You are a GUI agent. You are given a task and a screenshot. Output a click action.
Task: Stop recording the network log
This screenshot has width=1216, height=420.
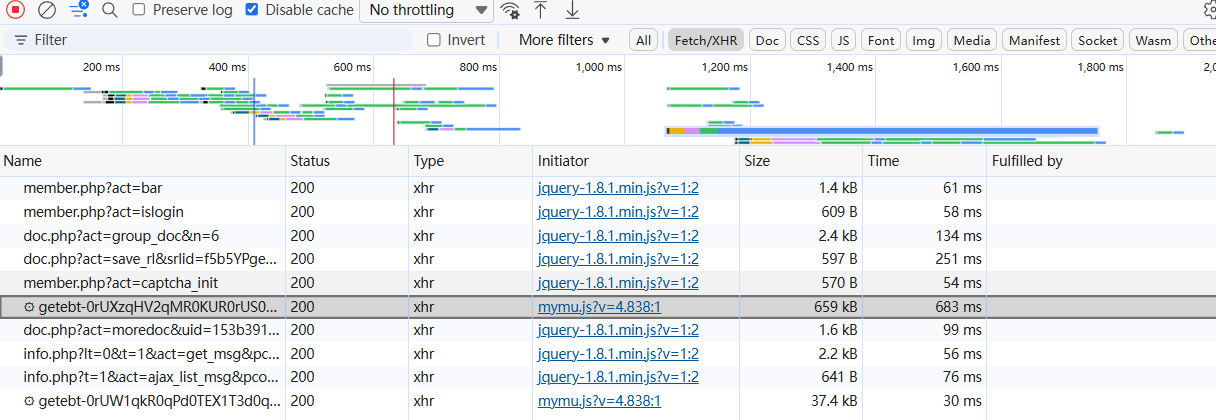pos(16,10)
